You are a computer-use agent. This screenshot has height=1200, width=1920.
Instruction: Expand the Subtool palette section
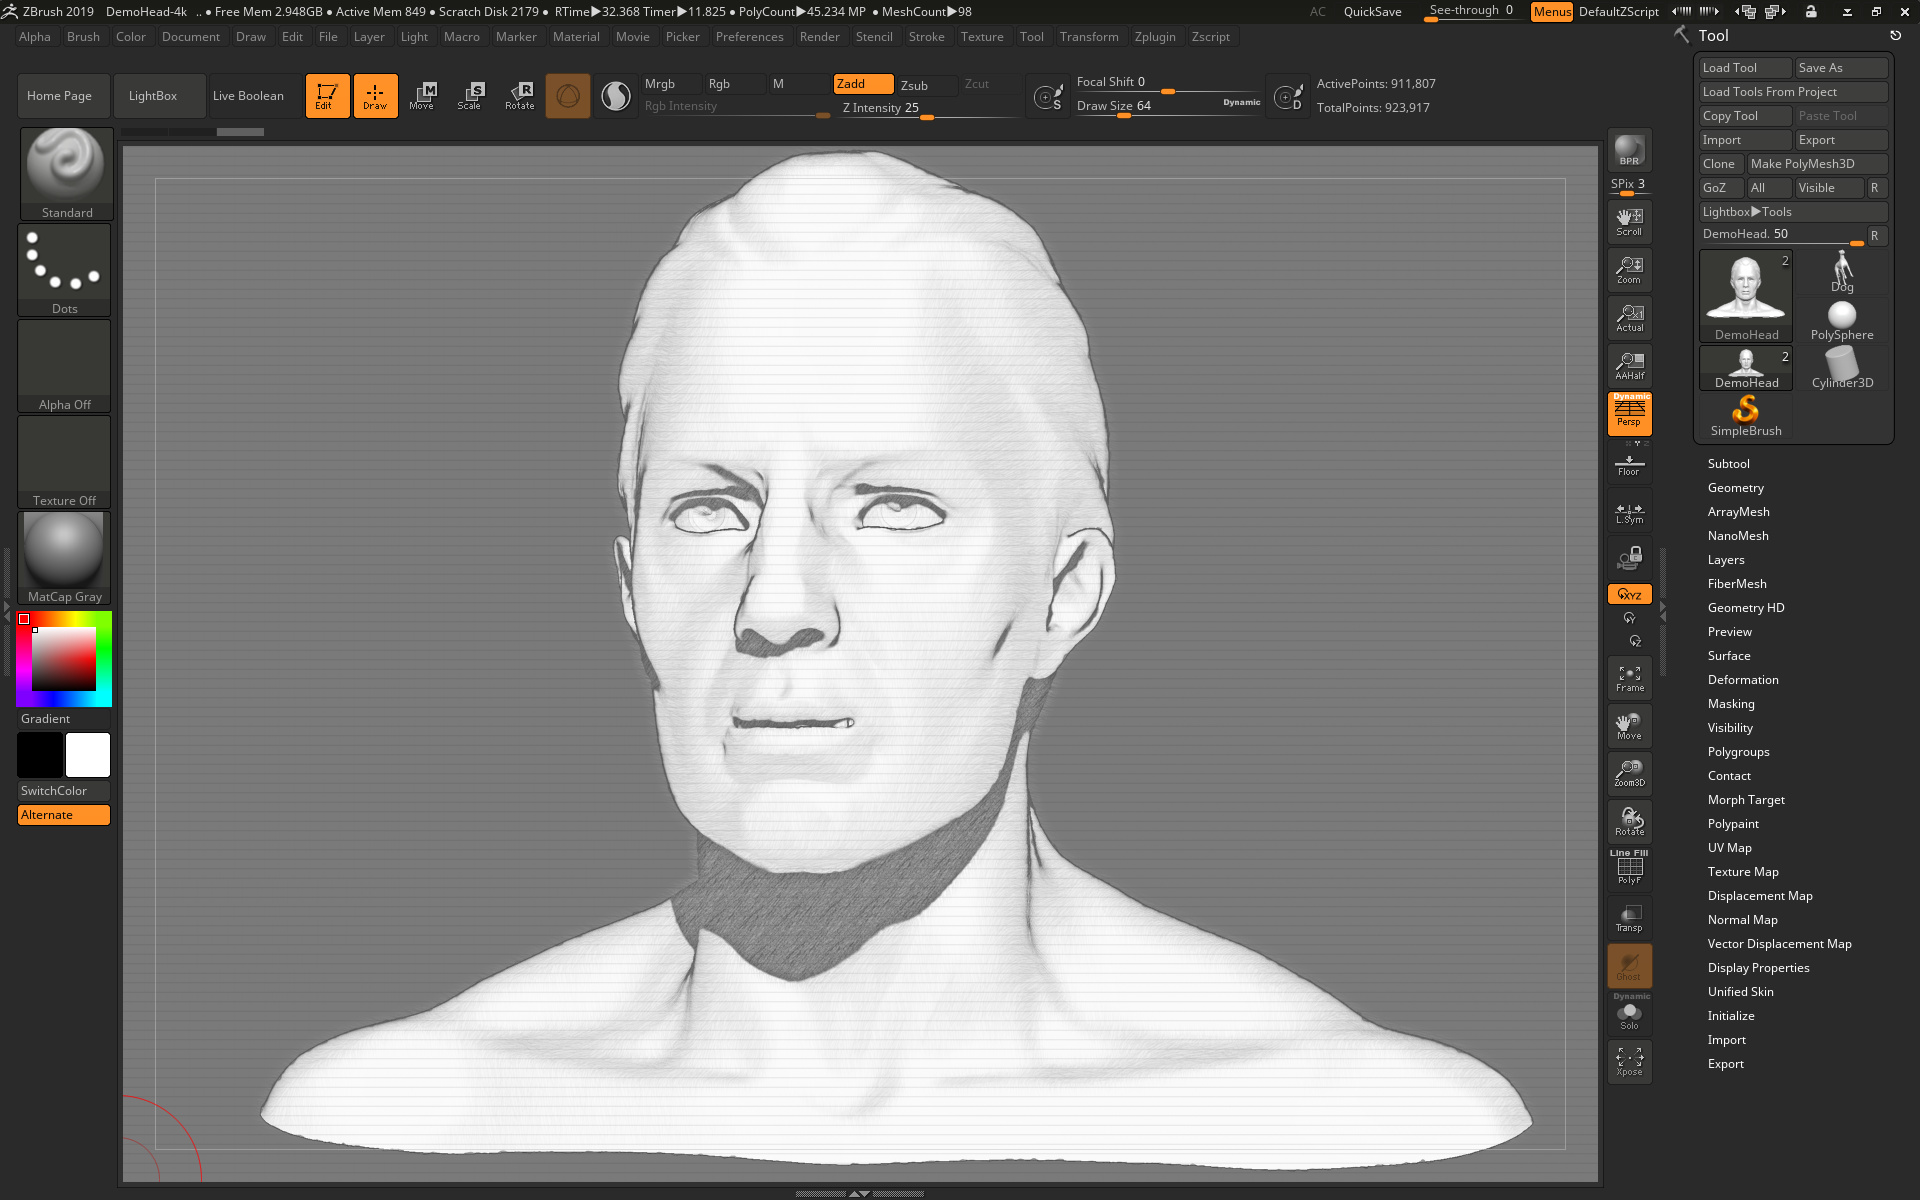[1728, 464]
